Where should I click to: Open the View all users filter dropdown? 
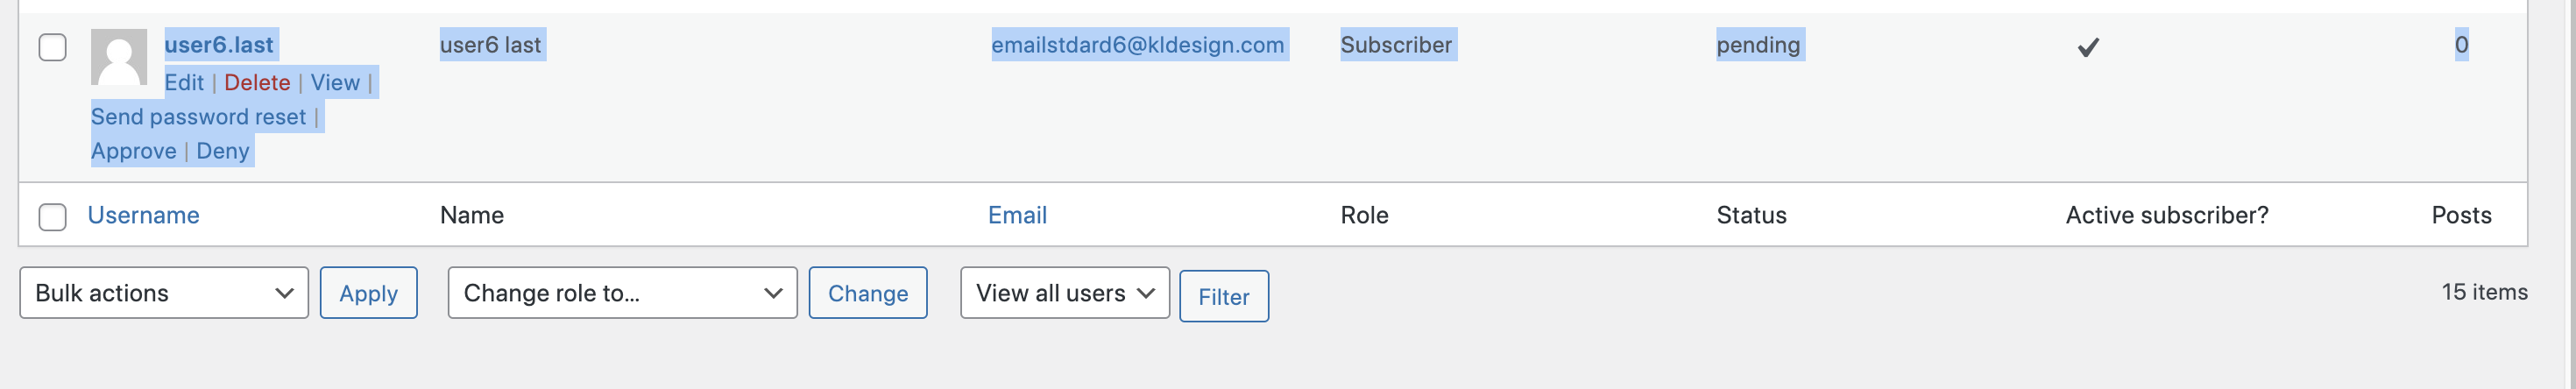[x=1065, y=293]
